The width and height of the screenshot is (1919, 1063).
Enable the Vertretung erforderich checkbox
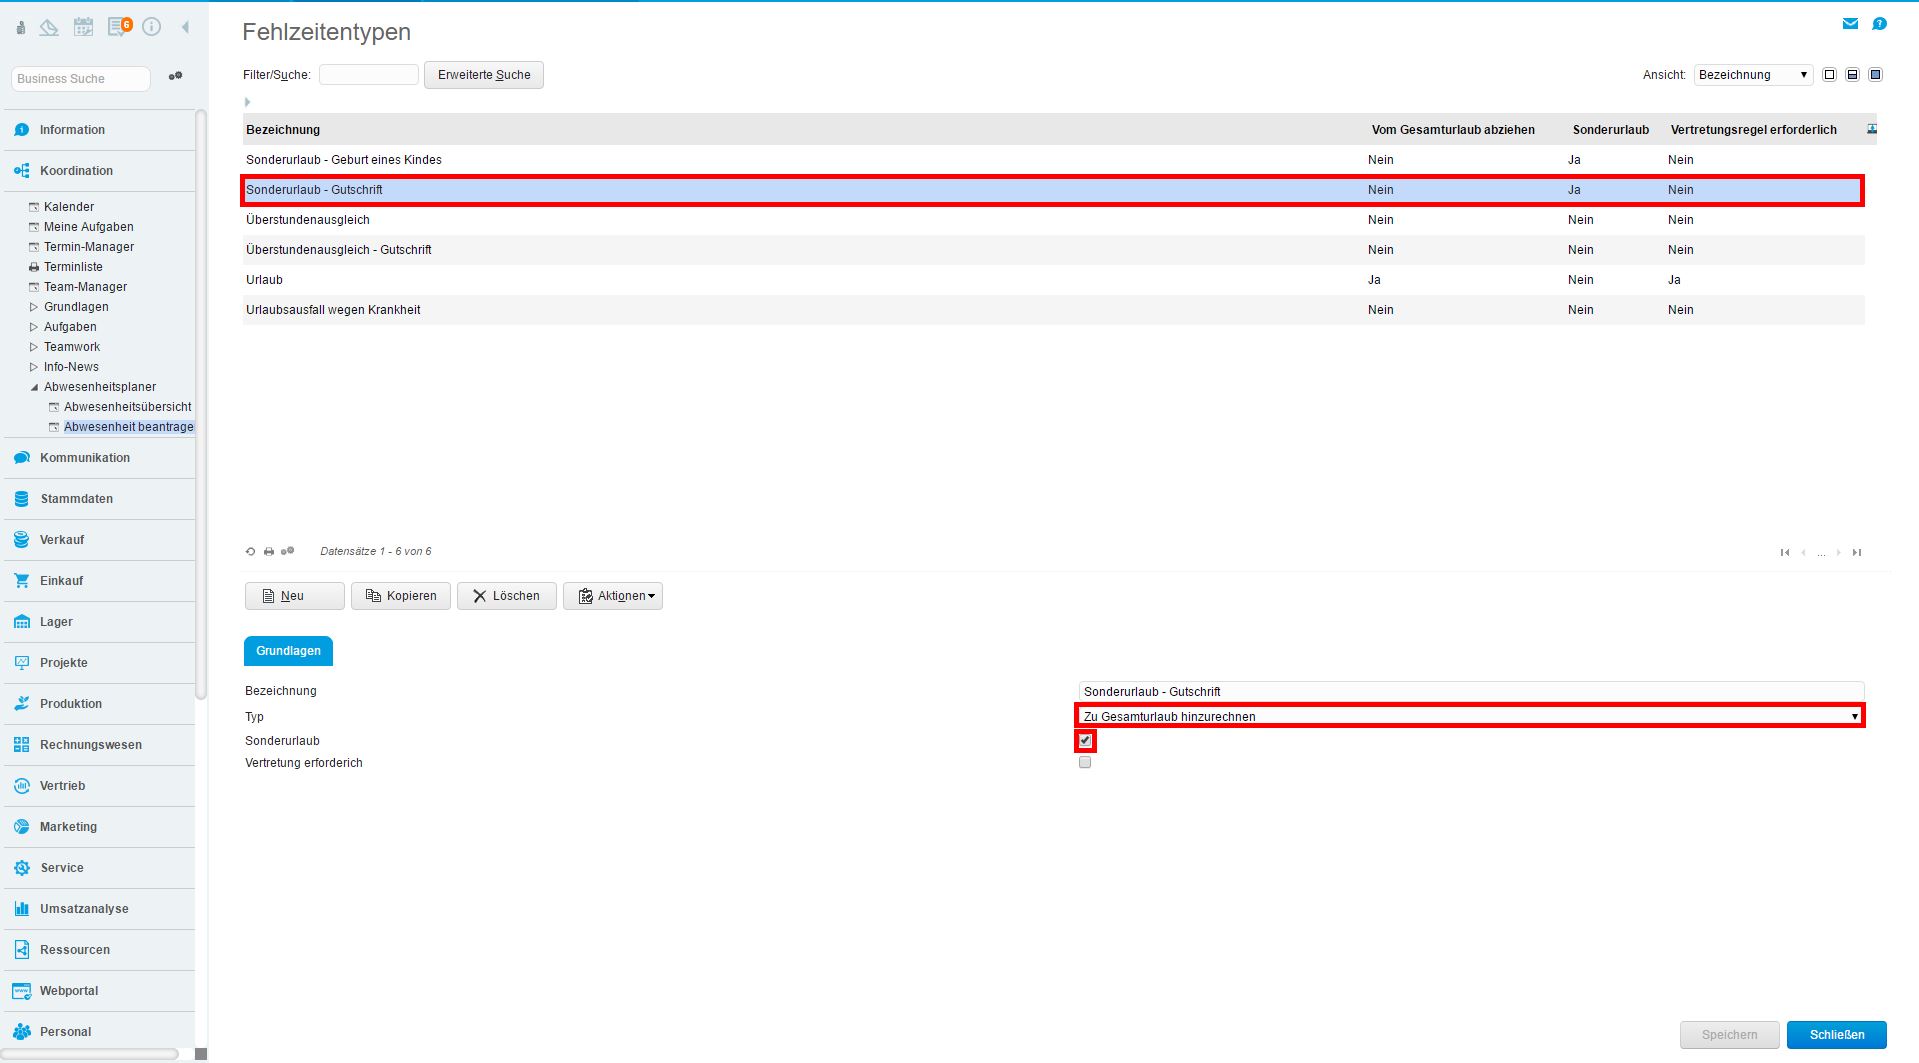pos(1085,763)
